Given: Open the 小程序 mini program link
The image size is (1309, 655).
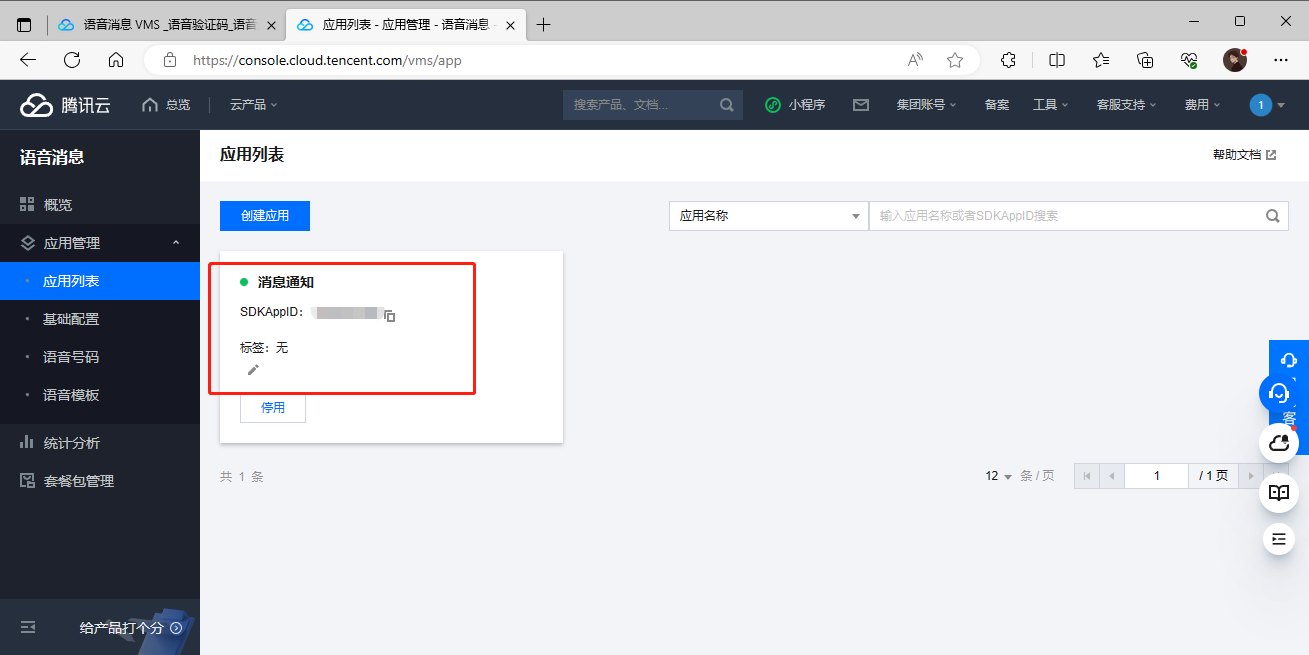Looking at the screenshot, I should [795, 104].
